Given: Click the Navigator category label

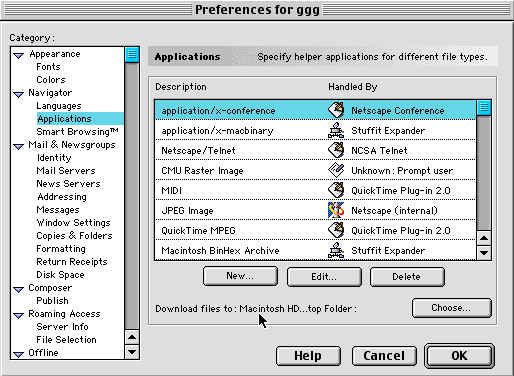Looking at the screenshot, I should coord(50,93).
